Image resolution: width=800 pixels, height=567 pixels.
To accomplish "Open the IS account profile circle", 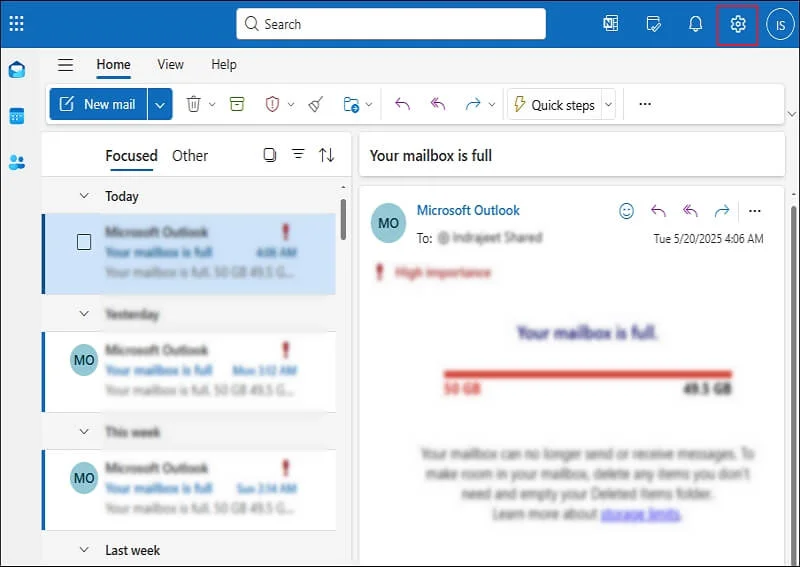I will [x=780, y=24].
